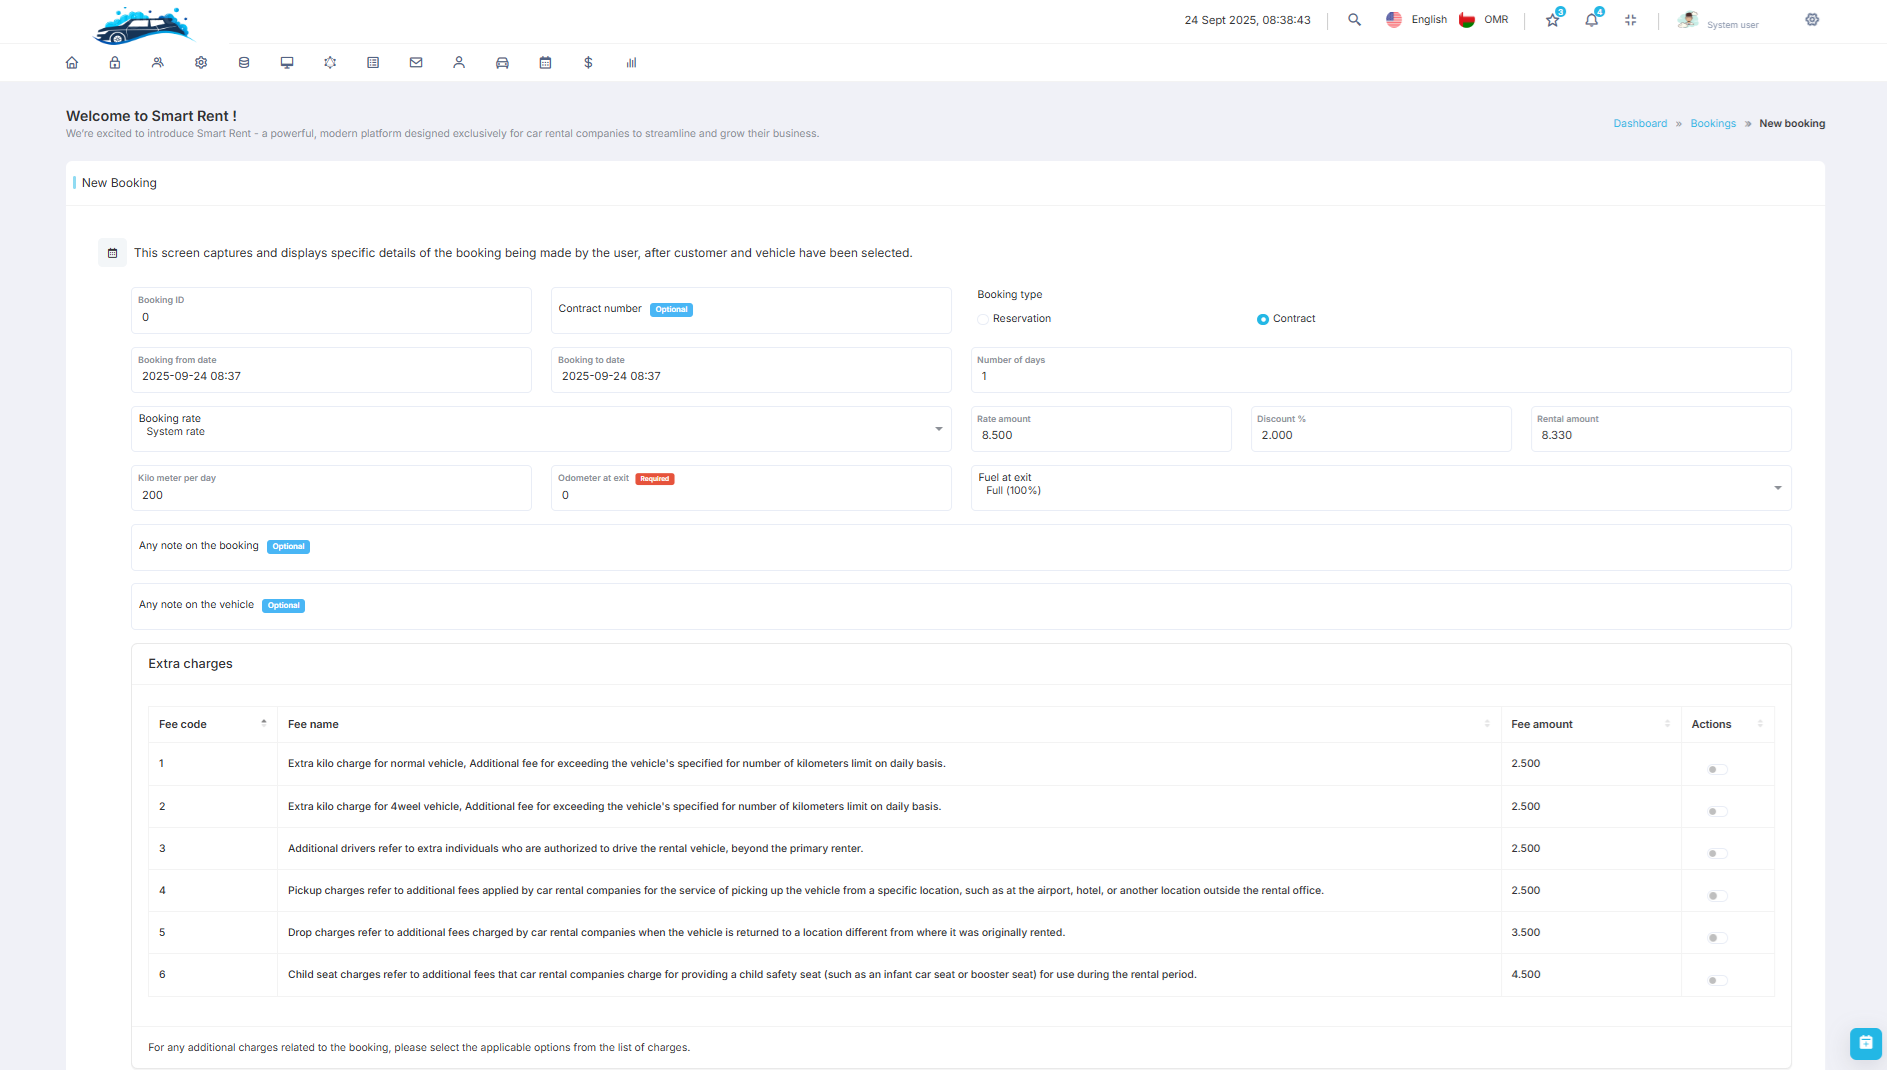The image size is (1887, 1070).
Task: Enable the child seat charge toggle
Action: pyautogui.click(x=1716, y=981)
